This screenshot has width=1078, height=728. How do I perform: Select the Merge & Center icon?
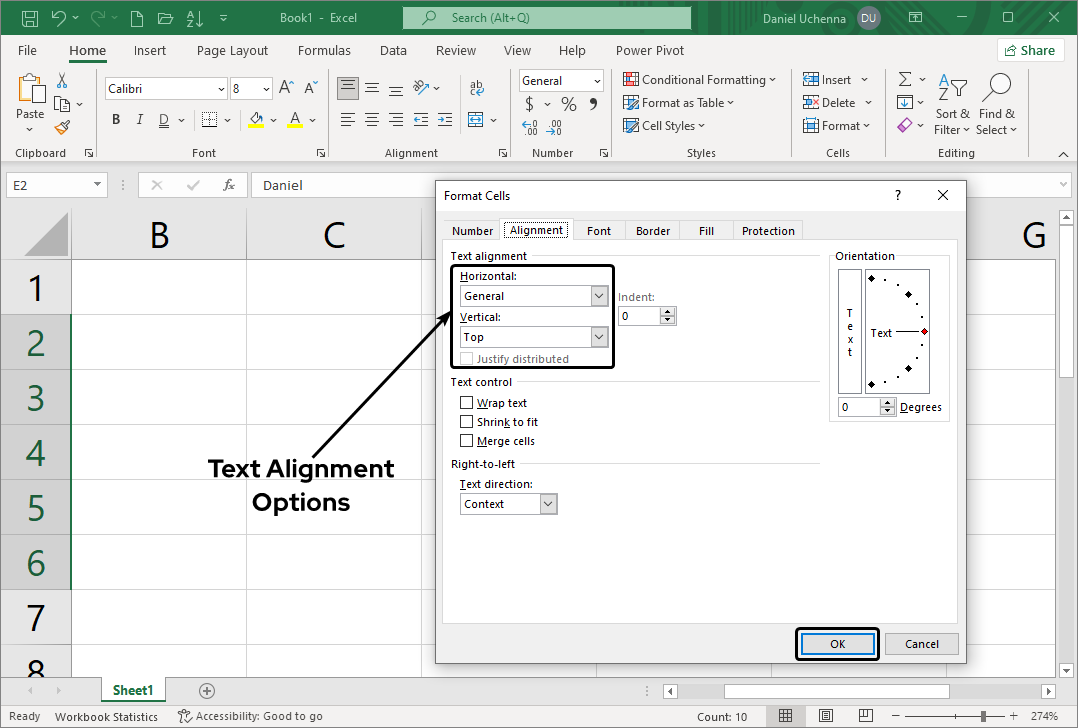tap(478, 119)
